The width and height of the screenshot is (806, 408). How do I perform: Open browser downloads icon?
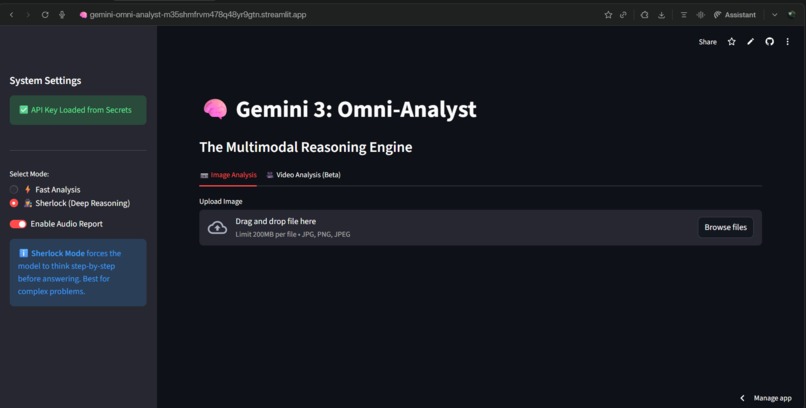(x=662, y=15)
